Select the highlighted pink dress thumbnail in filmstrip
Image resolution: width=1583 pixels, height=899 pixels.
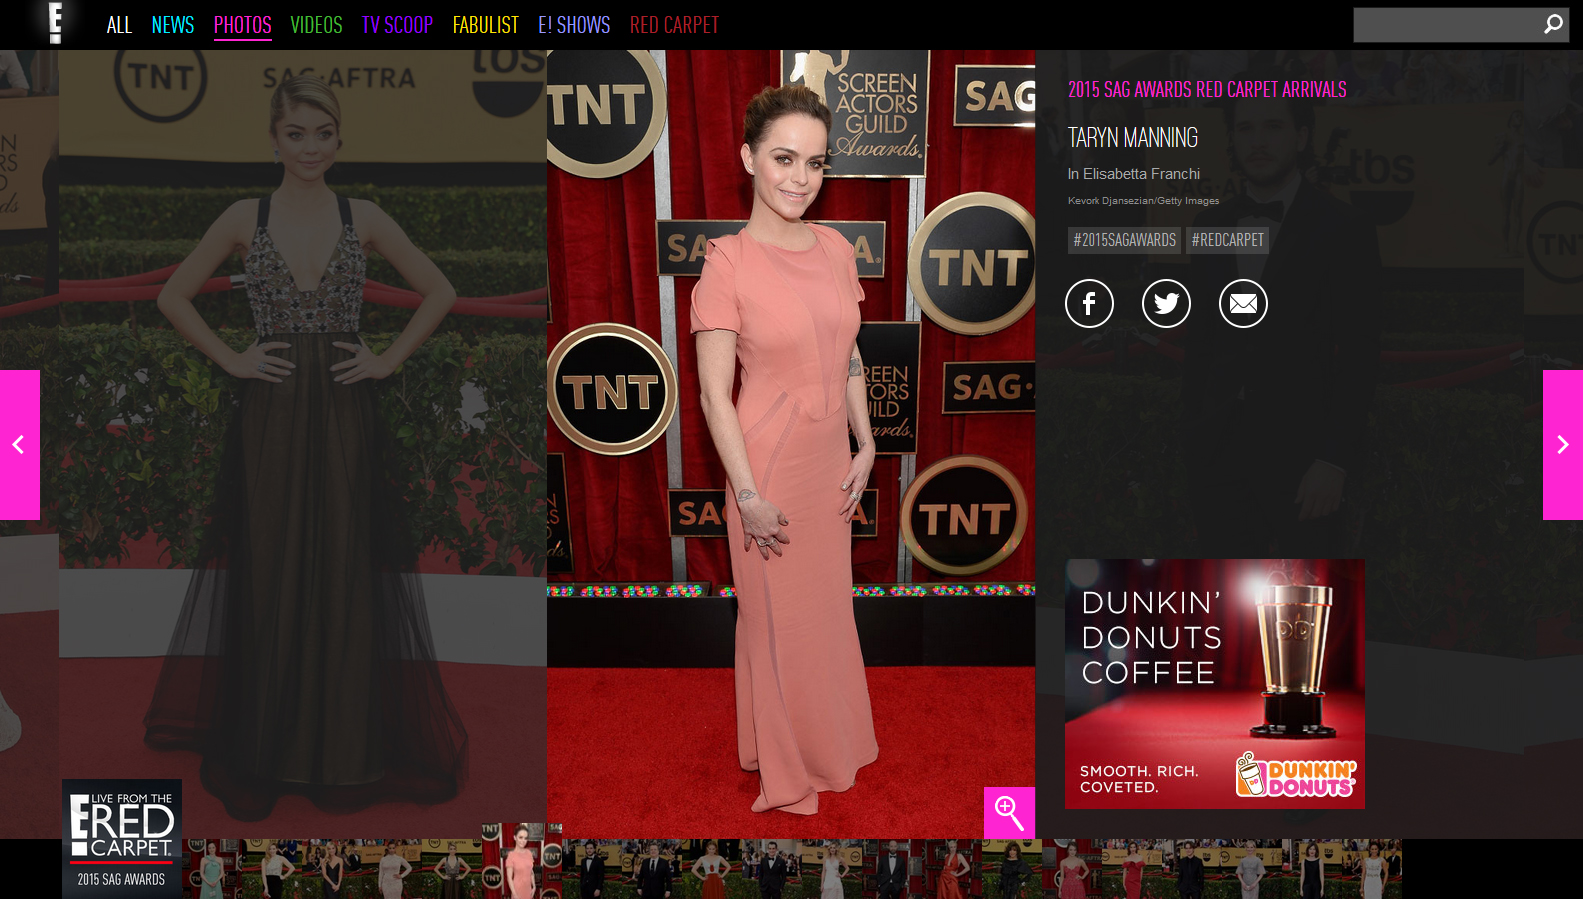pos(521,861)
